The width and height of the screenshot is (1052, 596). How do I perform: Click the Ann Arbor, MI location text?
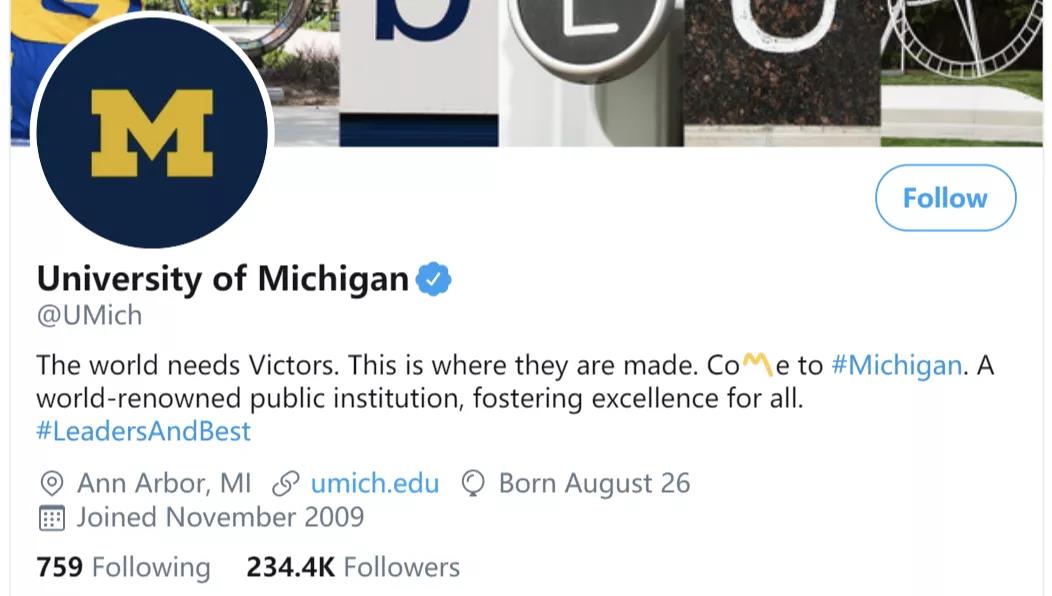(164, 484)
